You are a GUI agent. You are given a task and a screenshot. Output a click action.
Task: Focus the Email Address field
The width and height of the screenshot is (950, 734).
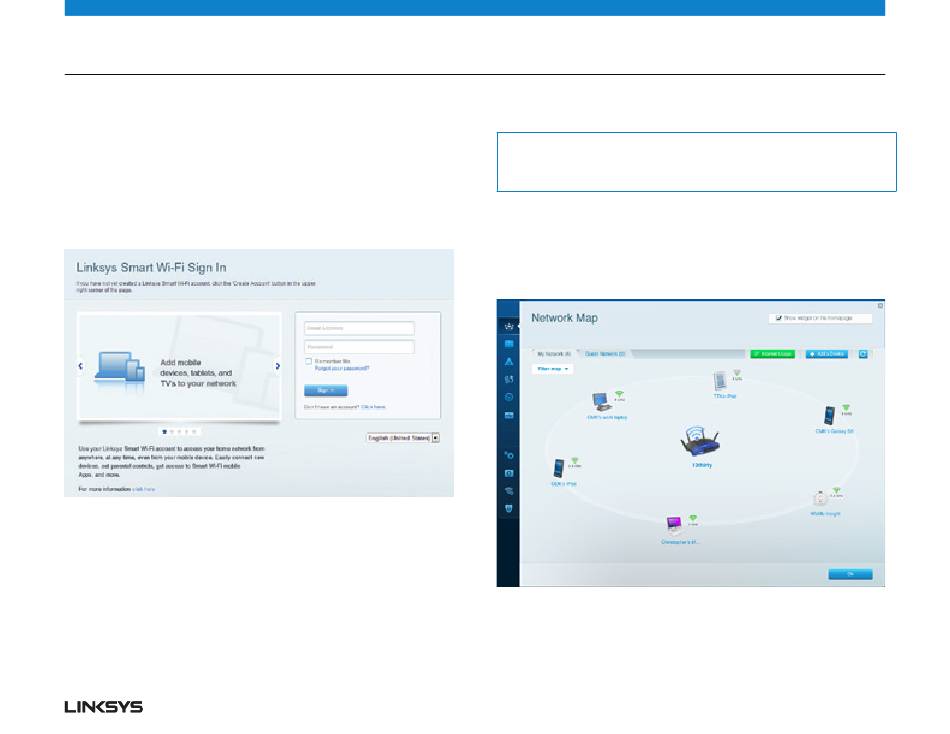pos(359,328)
